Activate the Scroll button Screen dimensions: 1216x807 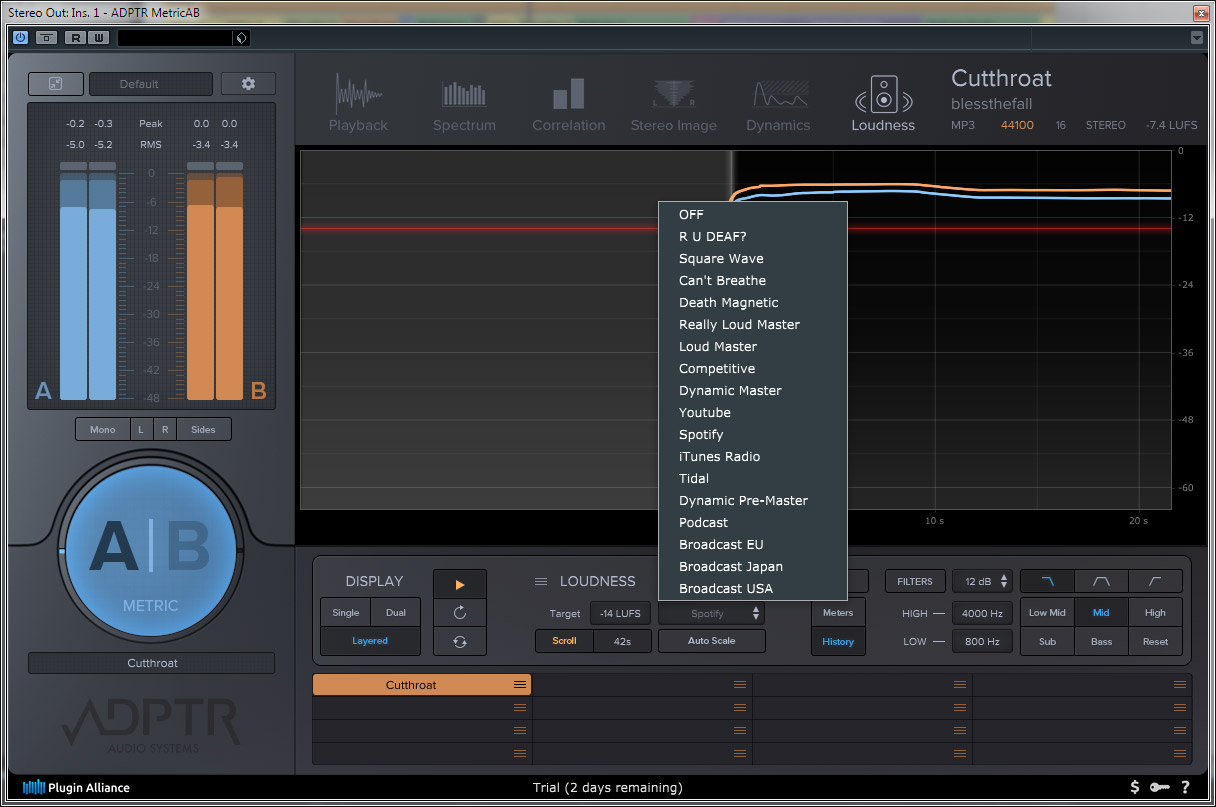564,641
